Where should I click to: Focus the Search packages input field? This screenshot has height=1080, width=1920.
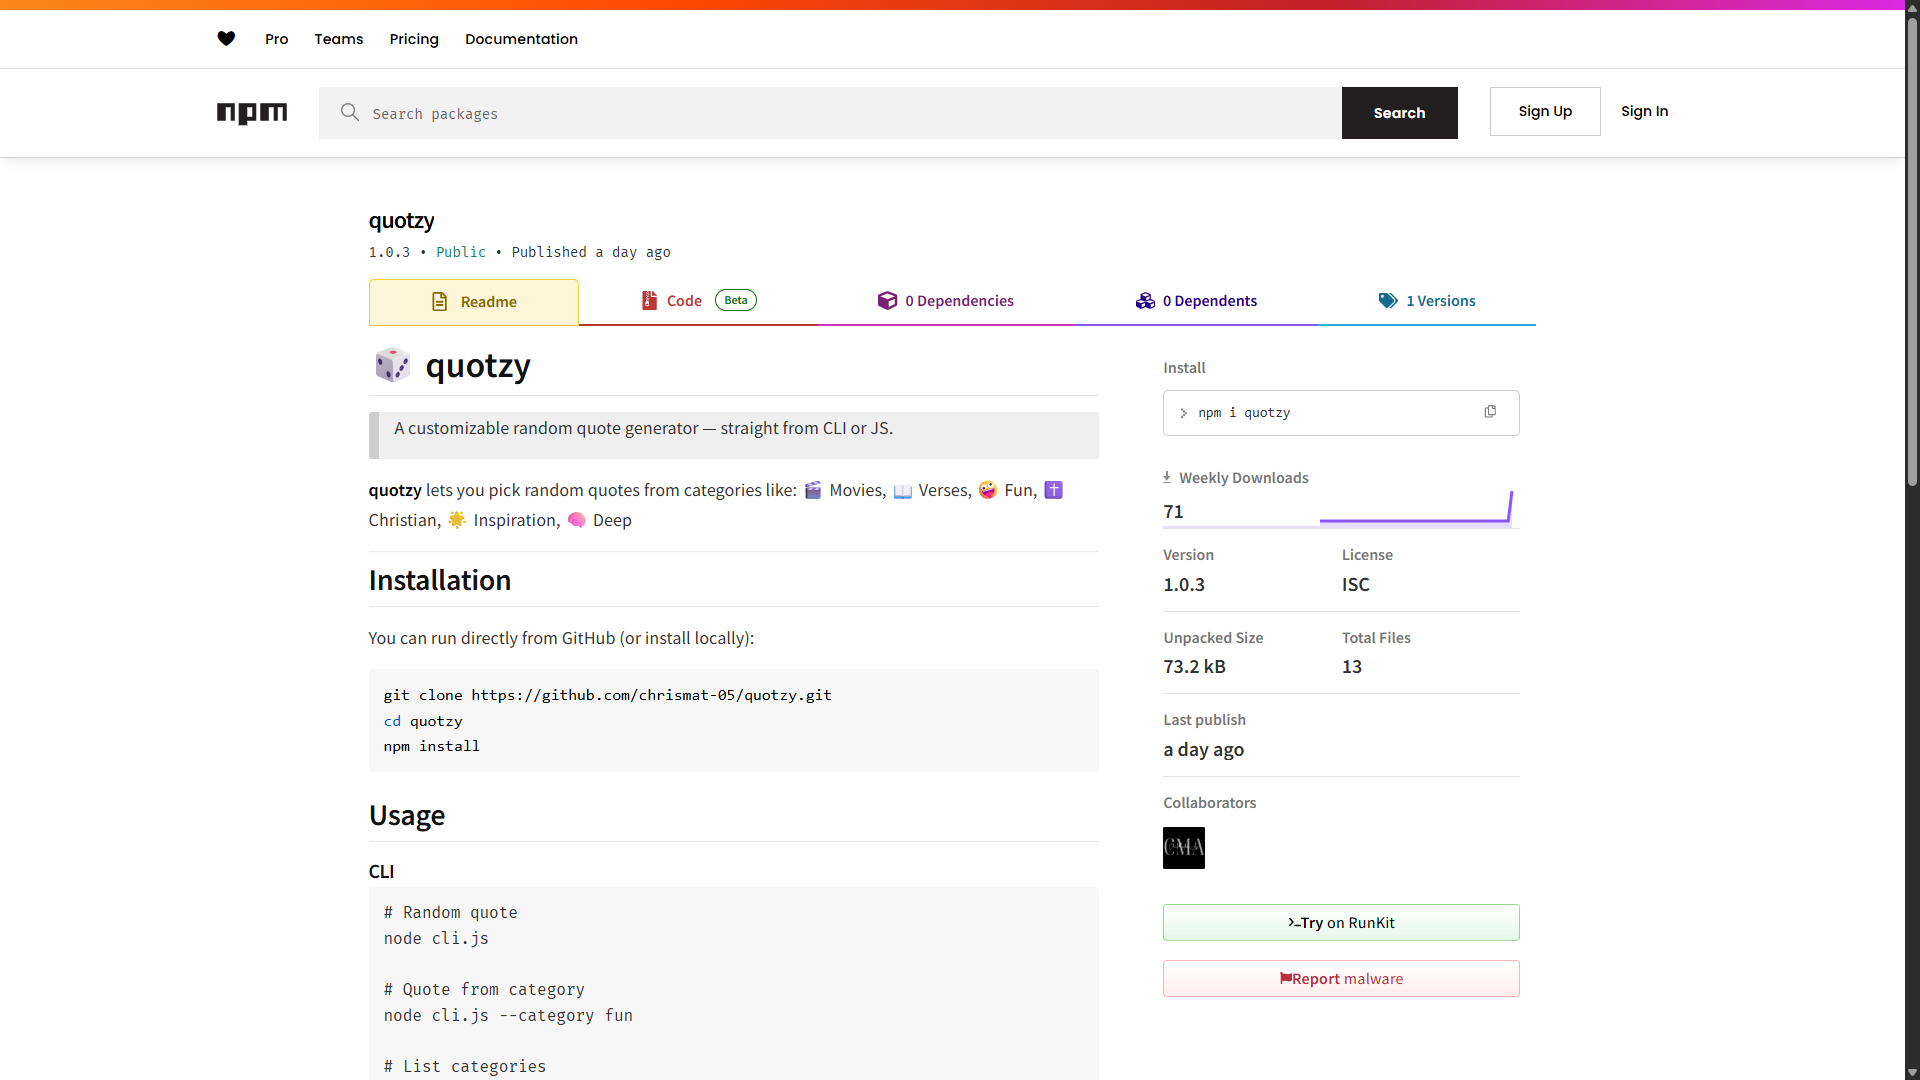[x=830, y=113]
